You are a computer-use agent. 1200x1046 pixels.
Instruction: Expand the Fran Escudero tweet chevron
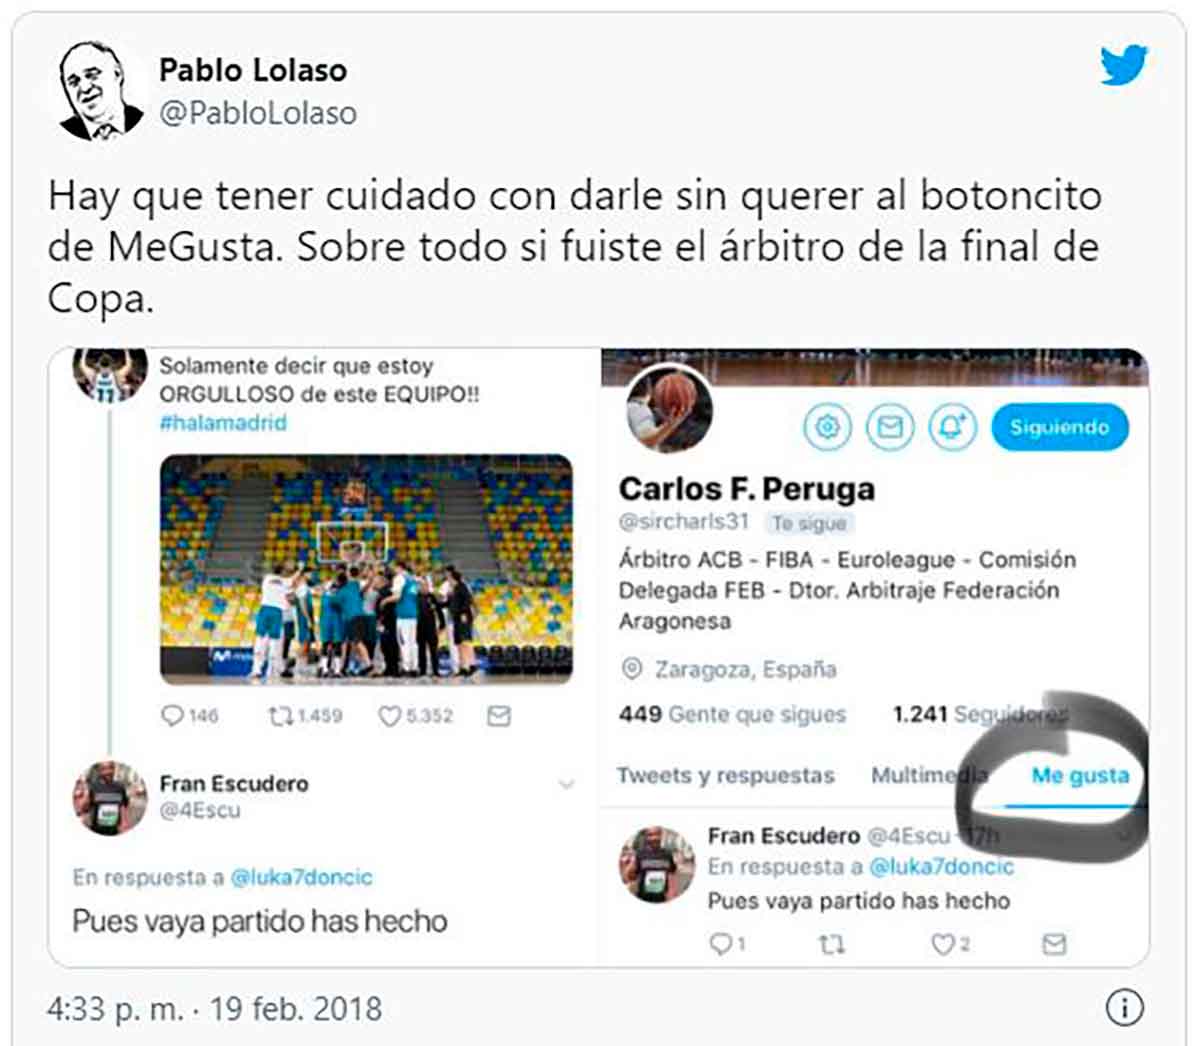[566, 784]
